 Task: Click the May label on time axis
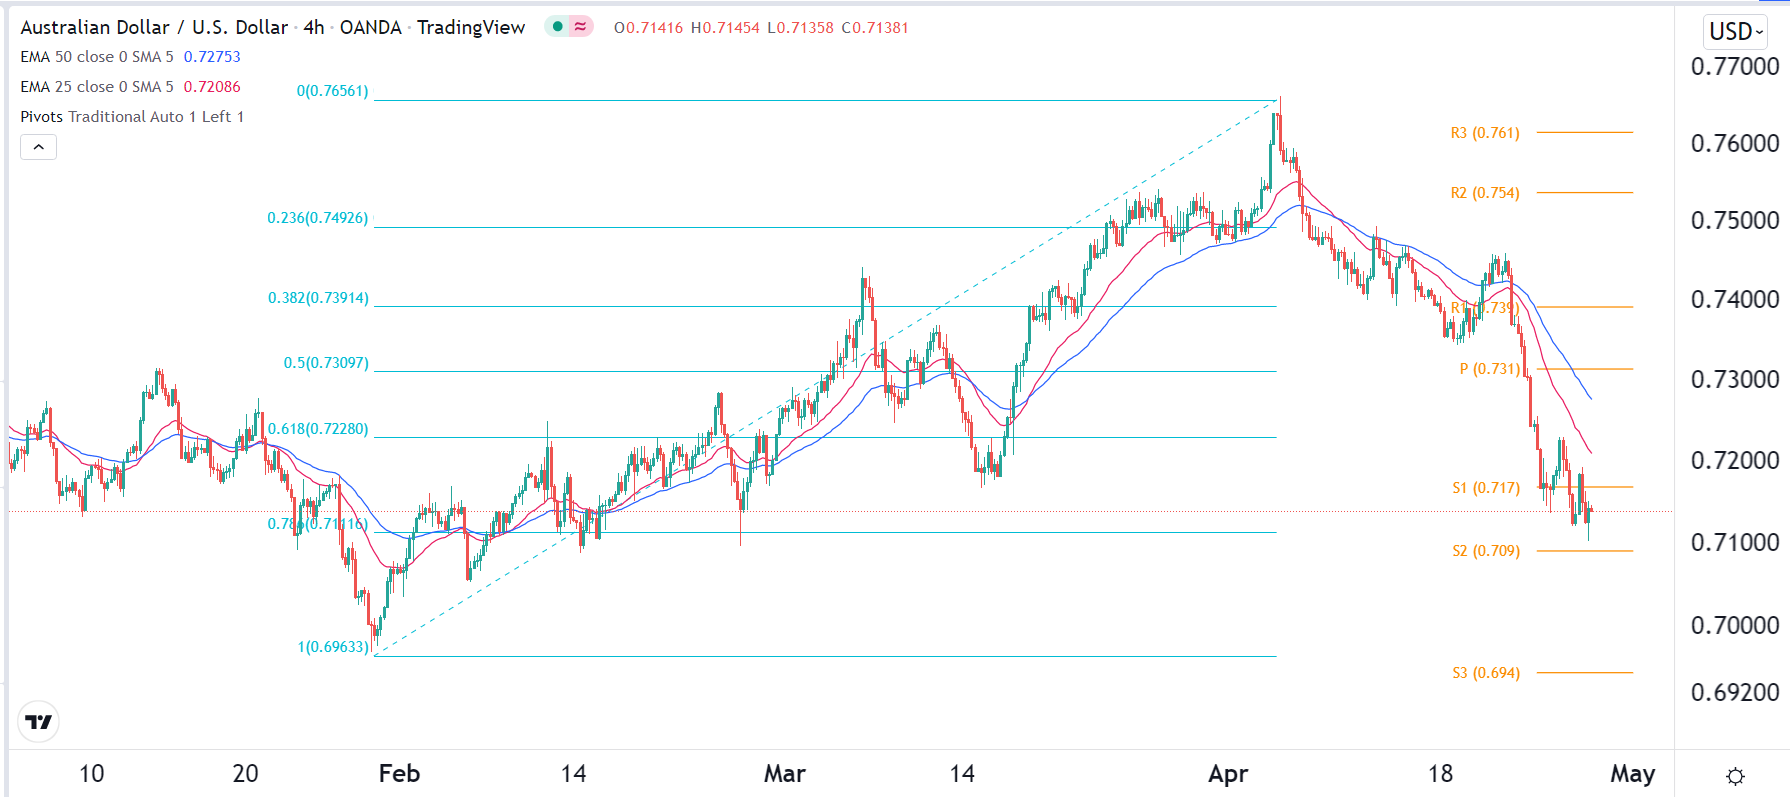coord(1632,774)
